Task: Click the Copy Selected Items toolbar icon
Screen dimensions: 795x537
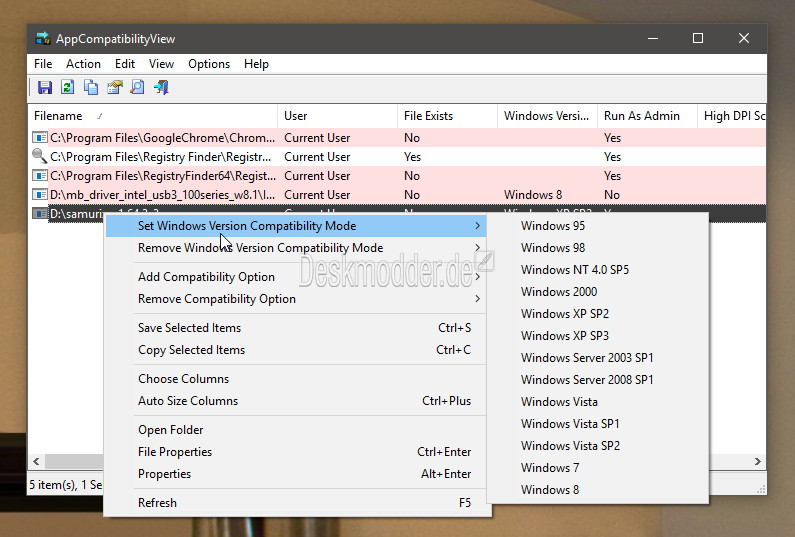Action: point(91,88)
